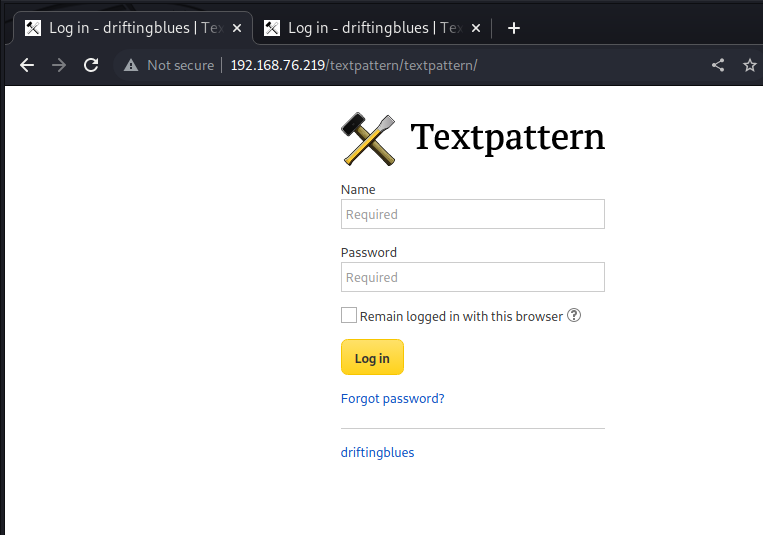Close the second Log in tab
Screen dimensions: 763x535
(476, 28)
